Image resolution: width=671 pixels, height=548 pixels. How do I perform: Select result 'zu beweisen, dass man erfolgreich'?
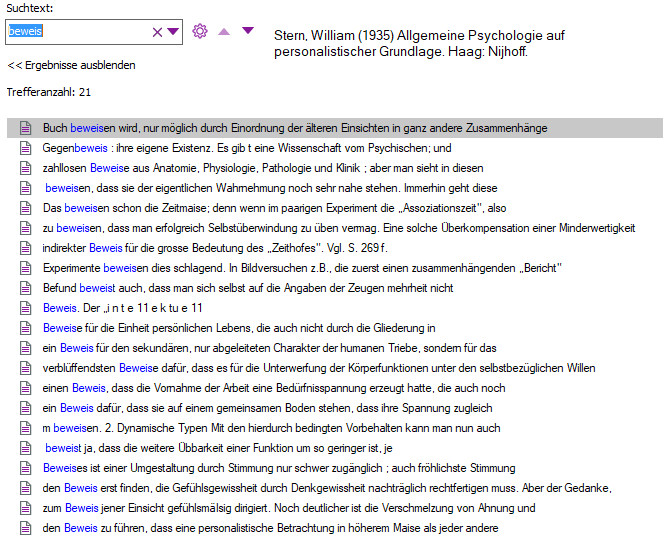point(339,228)
